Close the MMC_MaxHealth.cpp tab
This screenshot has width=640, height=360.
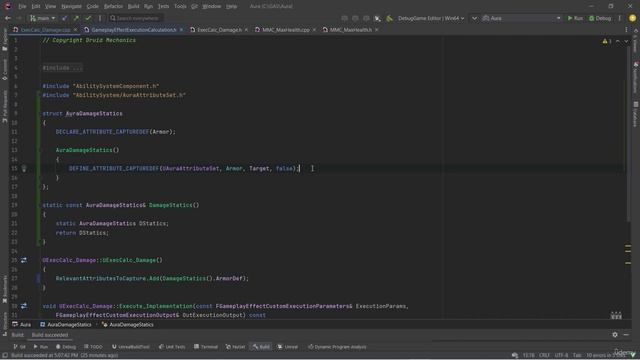pos(314,30)
